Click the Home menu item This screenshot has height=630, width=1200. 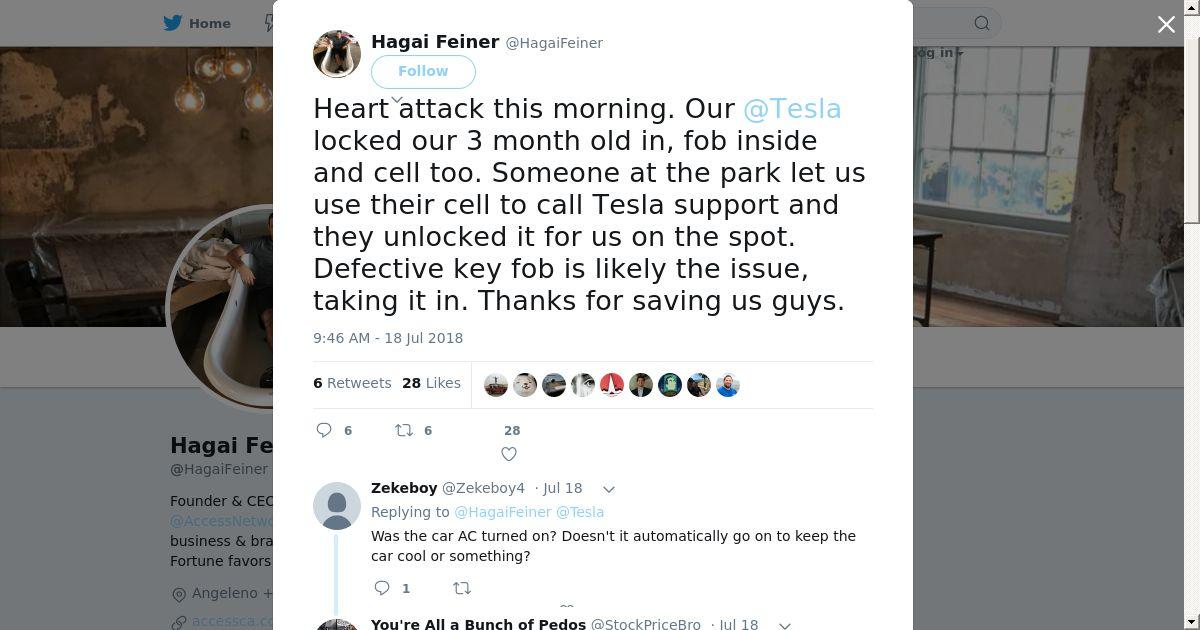pyautogui.click(x=209, y=23)
